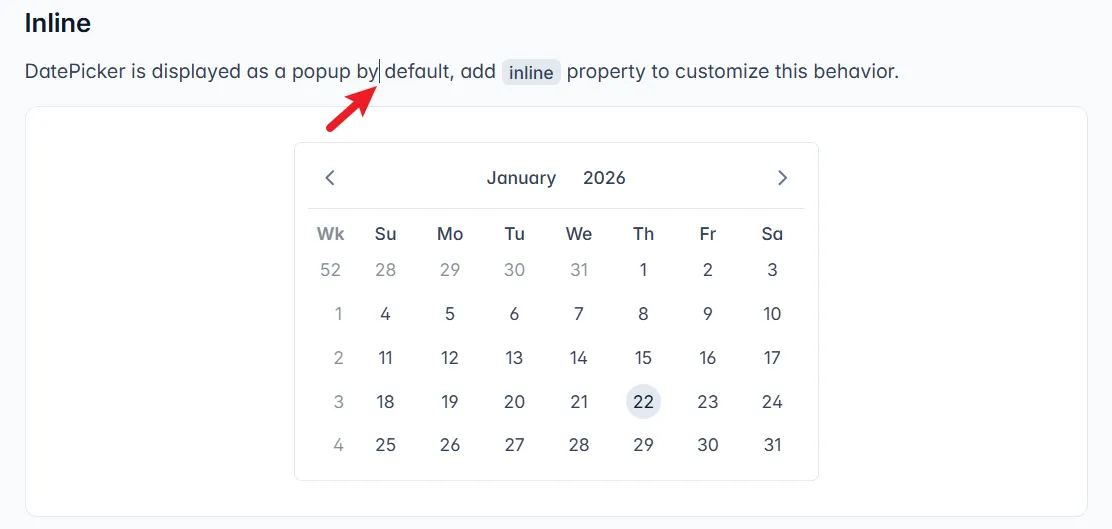
Task: Click January 27 under Tuesday
Action: 514,445
